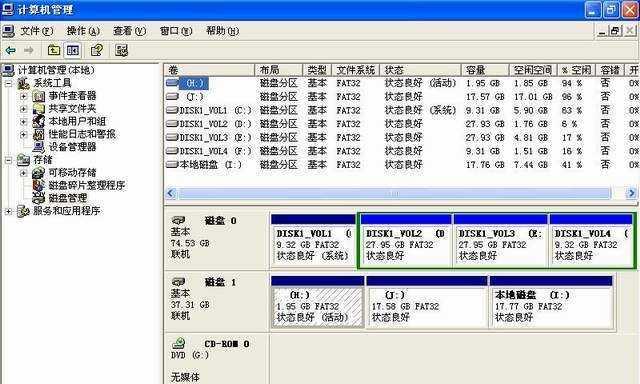Click the 磁盘 1 disk icon
The height and width of the screenshot is (384, 640).
pyautogui.click(x=179, y=282)
